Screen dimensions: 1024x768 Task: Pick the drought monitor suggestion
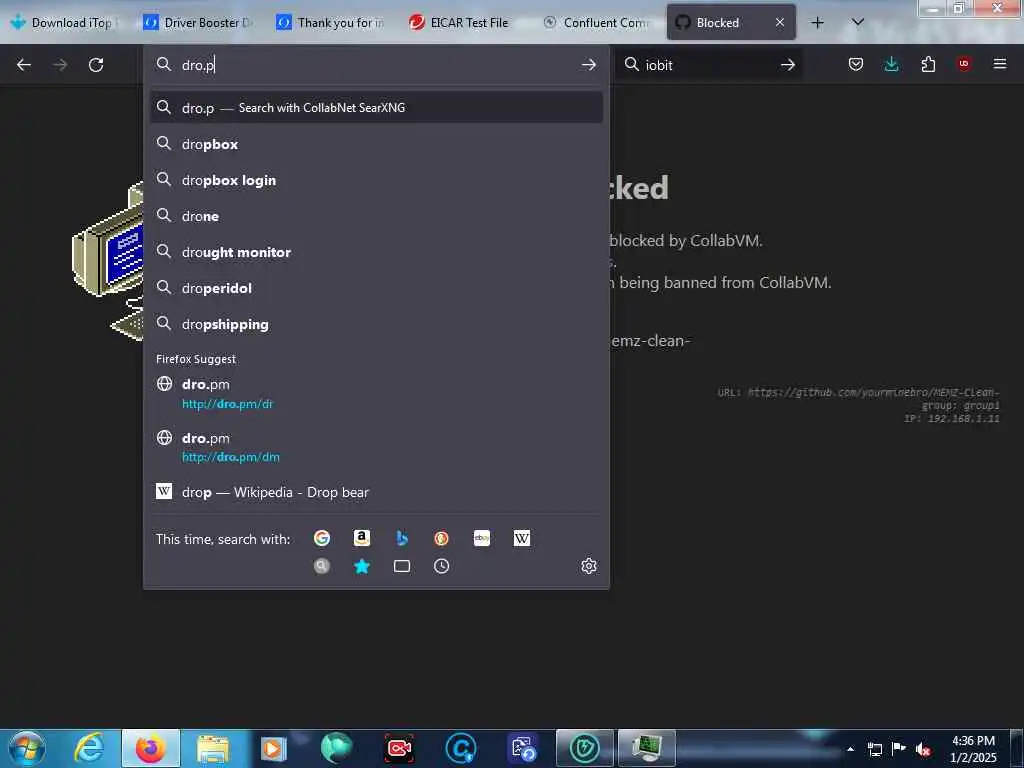pos(377,252)
